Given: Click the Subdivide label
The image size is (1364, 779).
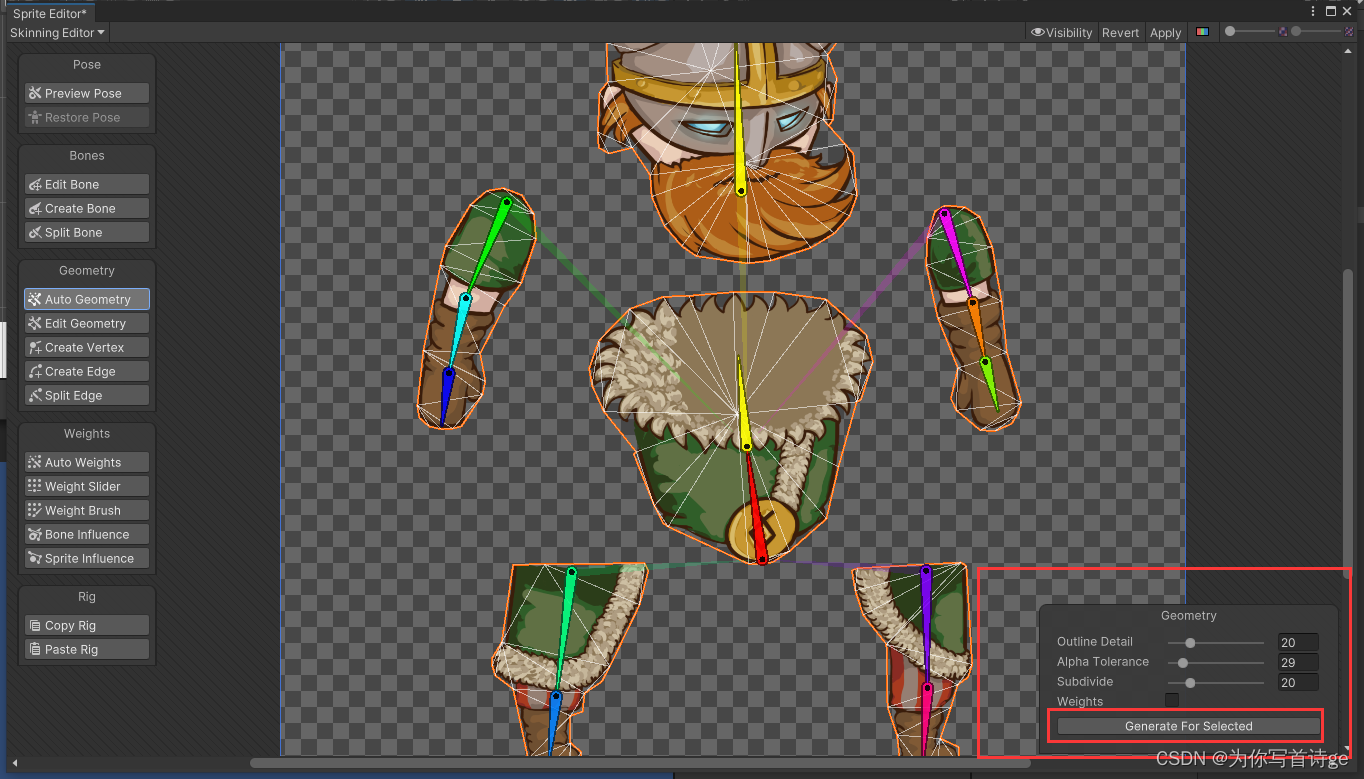Looking at the screenshot, I should (1085, 682).
